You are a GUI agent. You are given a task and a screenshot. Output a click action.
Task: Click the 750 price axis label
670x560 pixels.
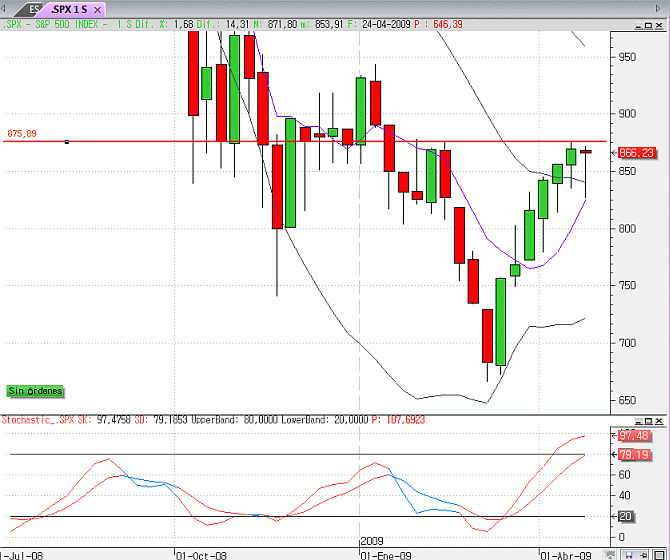coord(627,285)
